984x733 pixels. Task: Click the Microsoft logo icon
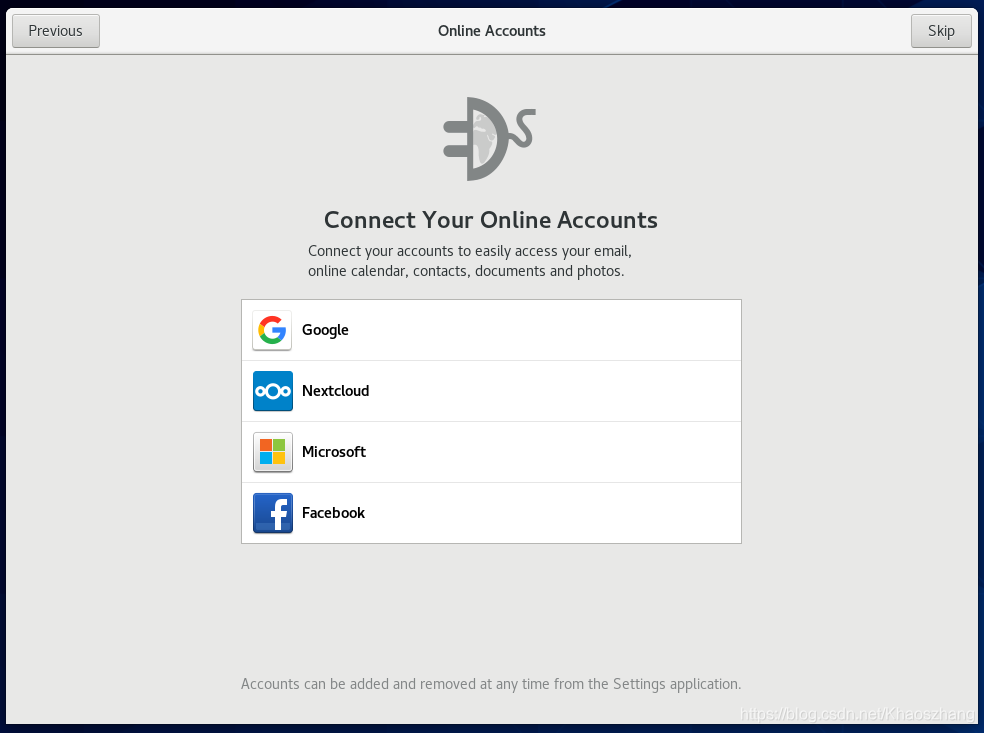pyautogui.click(x=272, y=452)
